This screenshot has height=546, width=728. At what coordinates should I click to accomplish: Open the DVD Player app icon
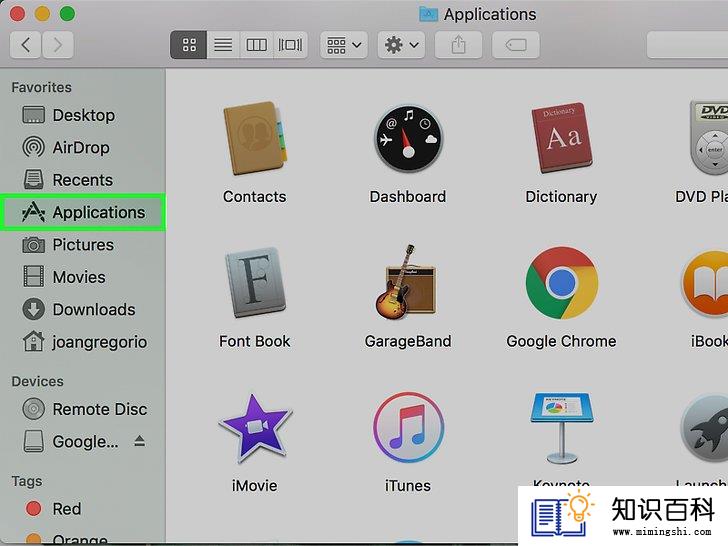coord(709,138)
